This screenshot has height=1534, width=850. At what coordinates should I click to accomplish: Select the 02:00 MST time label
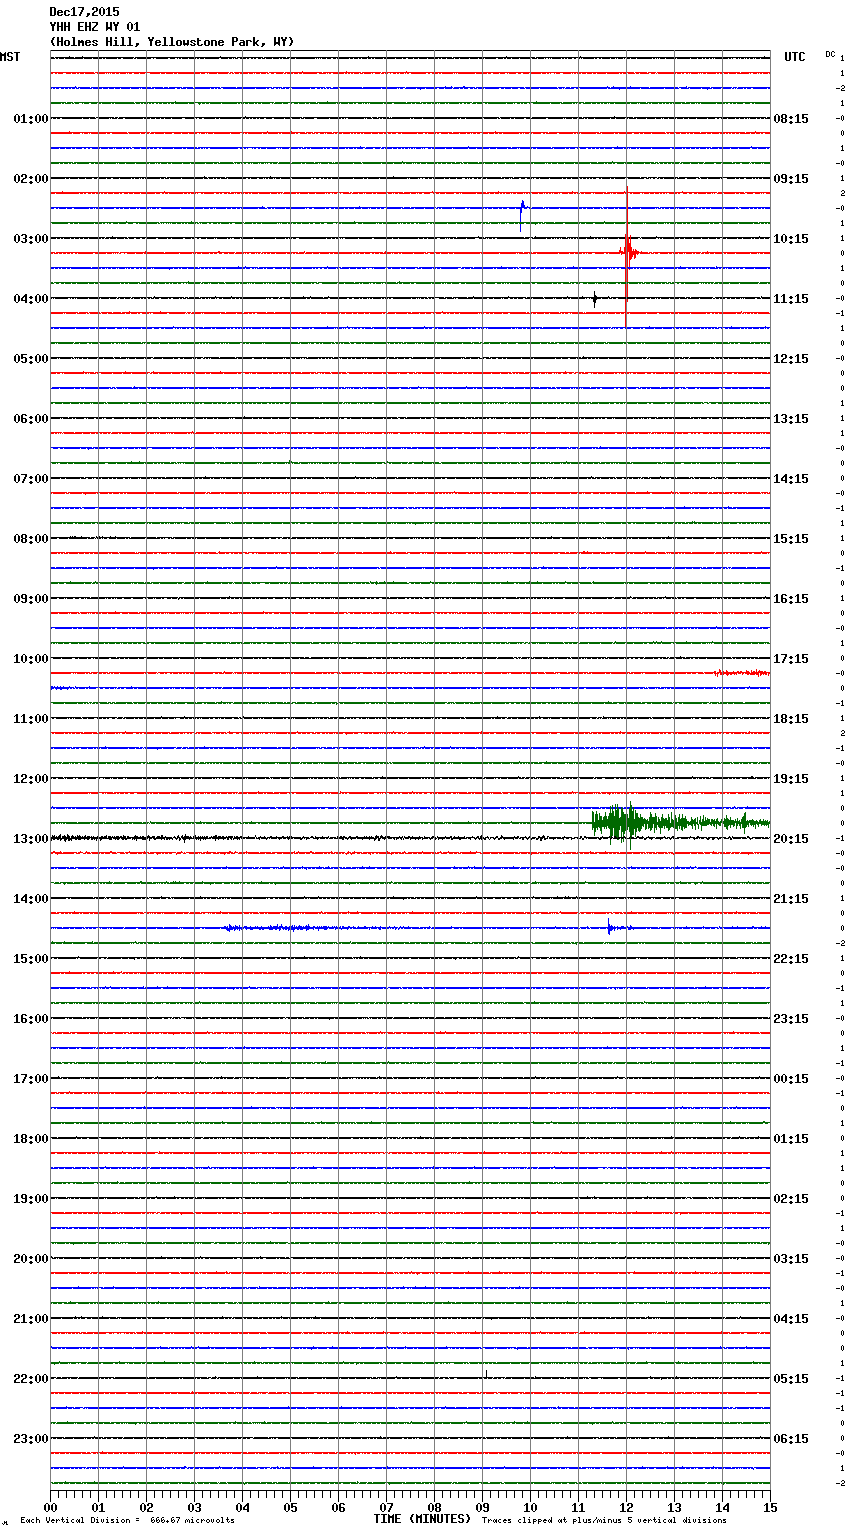click(x=31, y=179)
